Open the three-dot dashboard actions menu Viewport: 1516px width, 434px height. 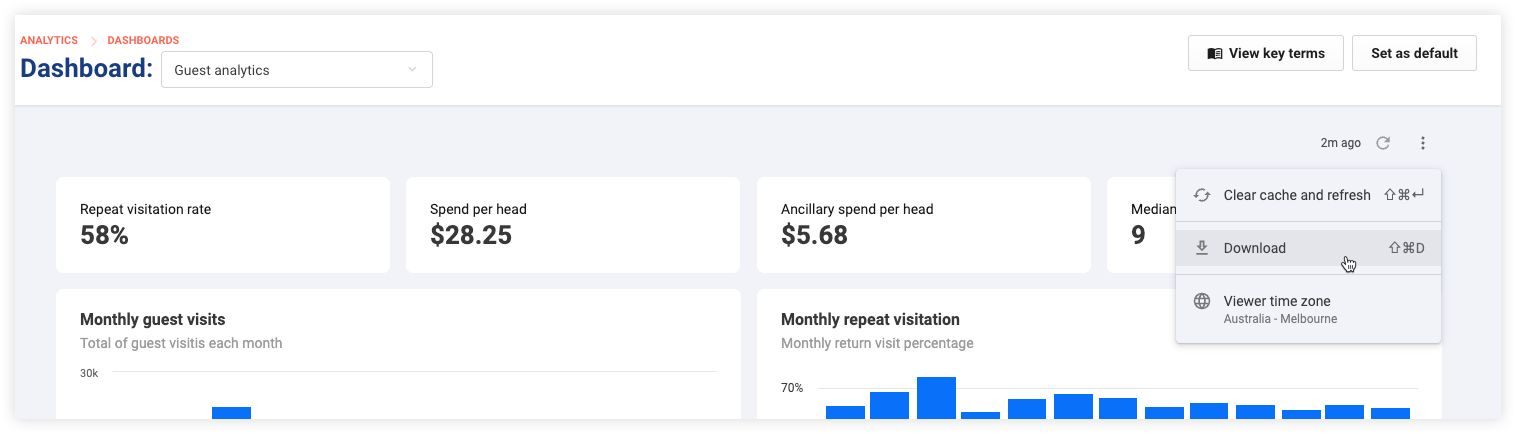(x=1423, y=143)
